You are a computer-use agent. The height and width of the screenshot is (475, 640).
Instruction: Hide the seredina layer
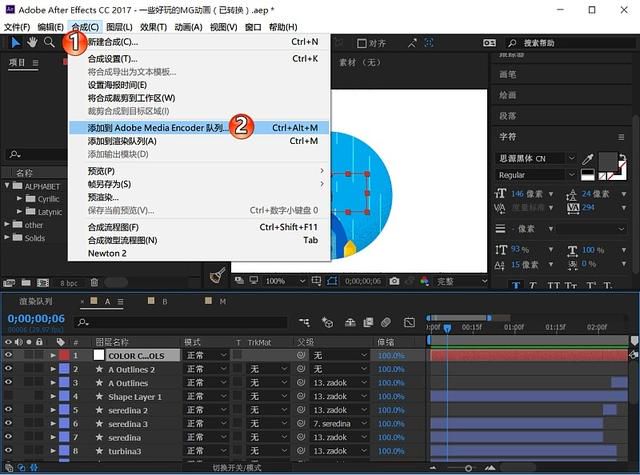click(8, 437)
